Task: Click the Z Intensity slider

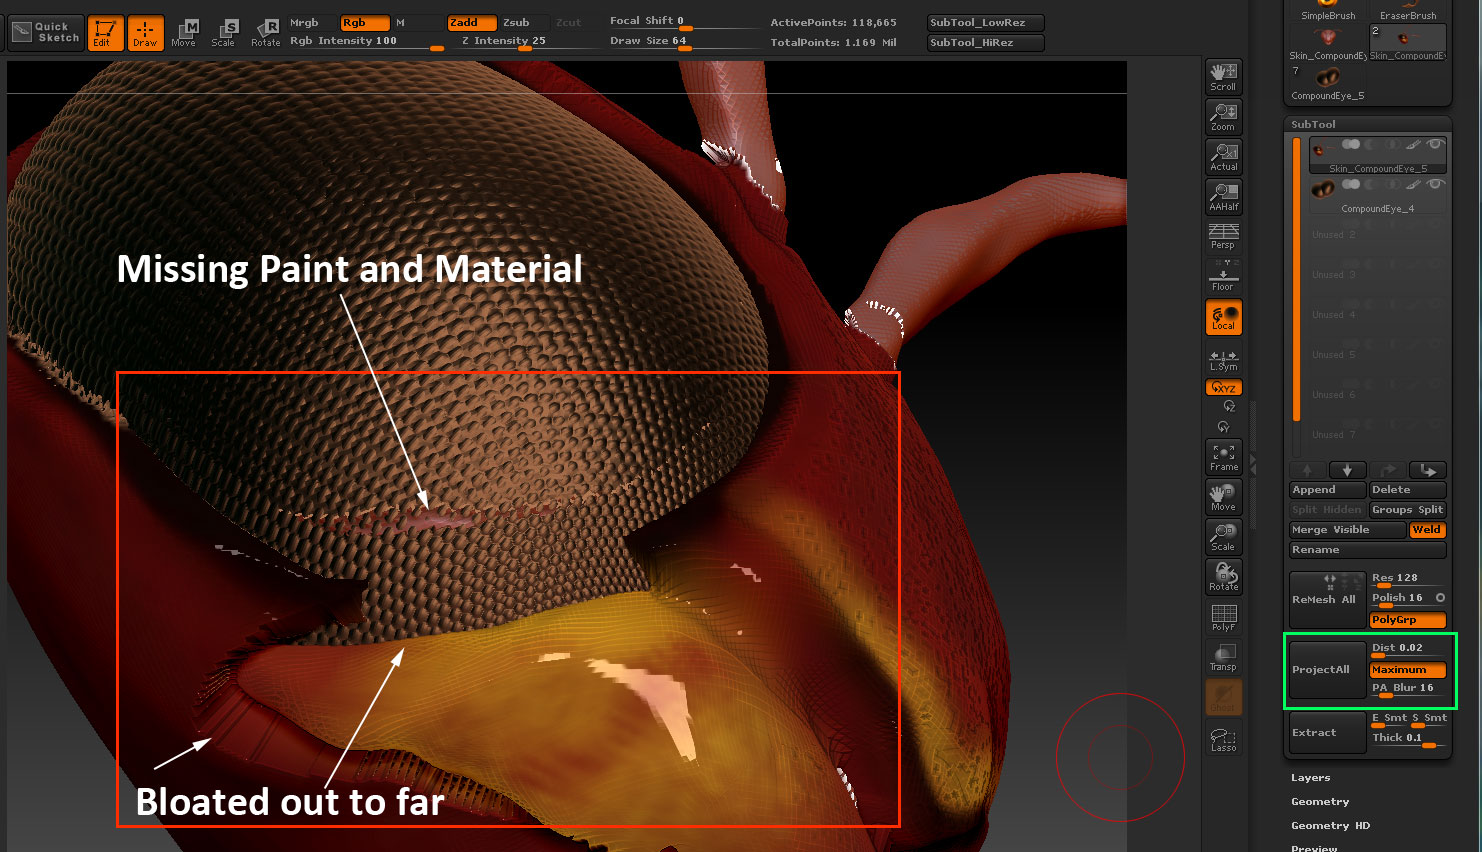Action: coord(524,42)
